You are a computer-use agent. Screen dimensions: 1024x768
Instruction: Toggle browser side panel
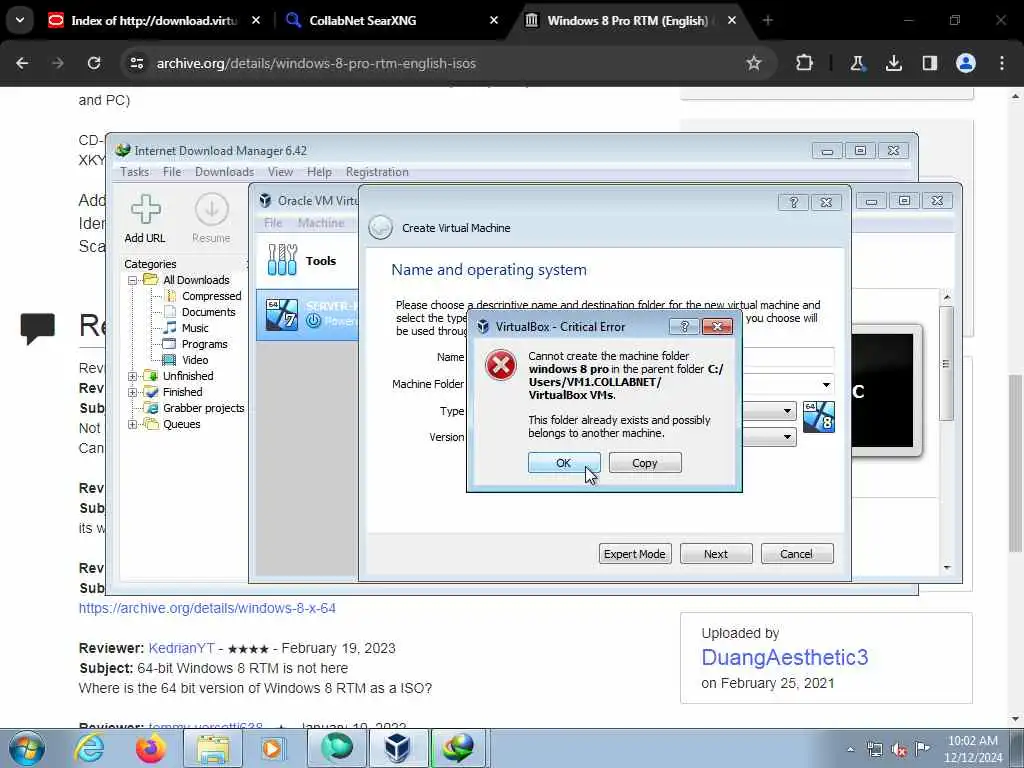click(x=929, y=63)
